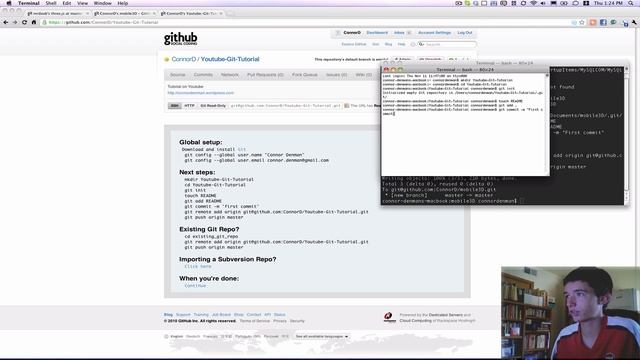
Task: Click the Facebook extension icon
Action: [x=603, y=22]
